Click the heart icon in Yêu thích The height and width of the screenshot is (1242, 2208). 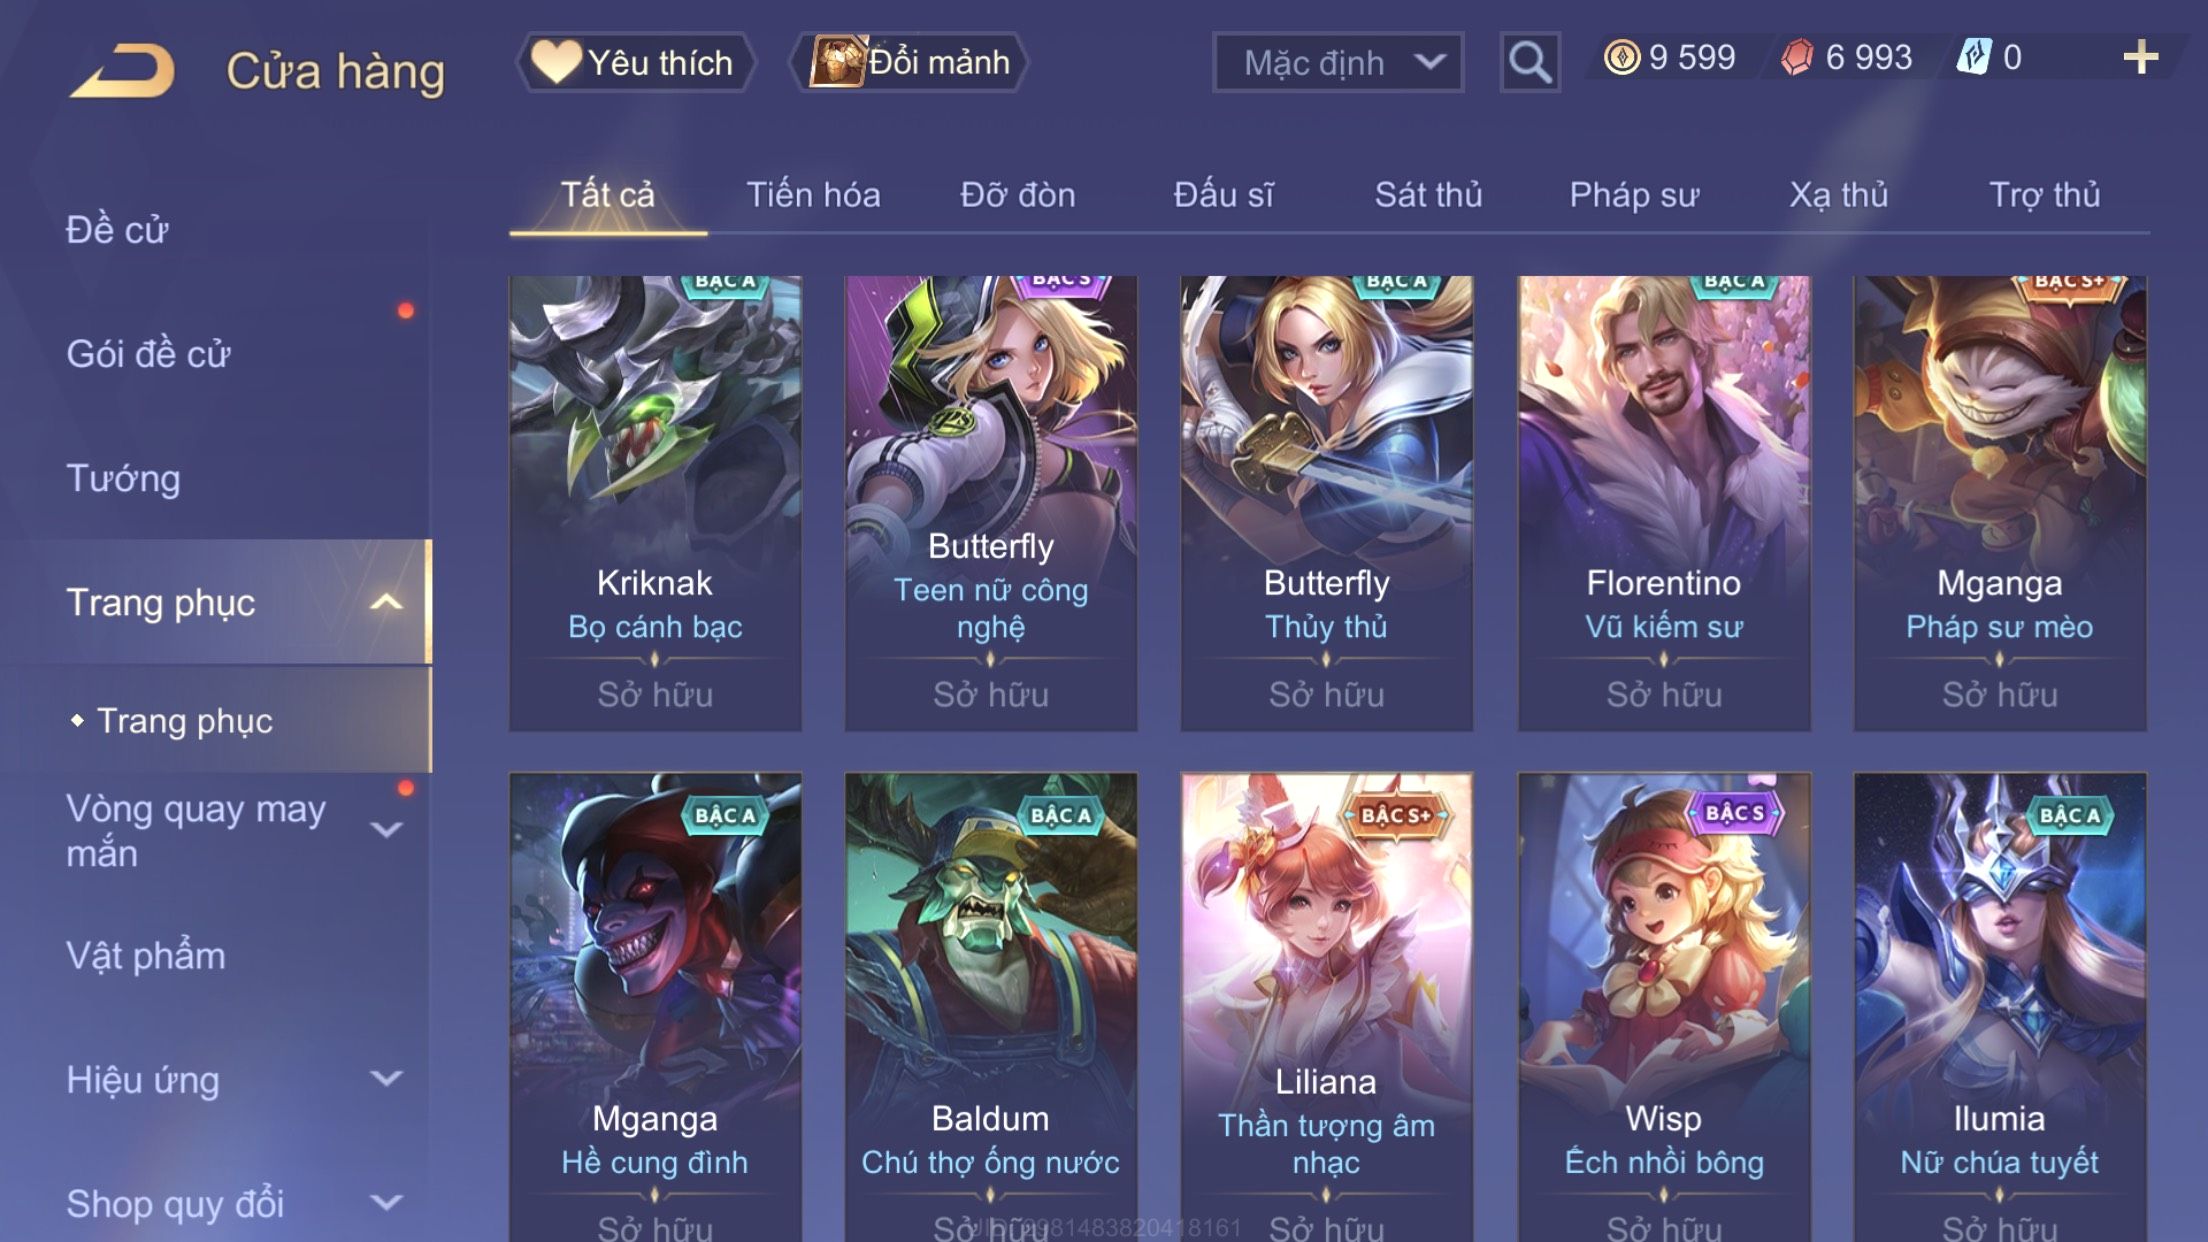[555, 61]
